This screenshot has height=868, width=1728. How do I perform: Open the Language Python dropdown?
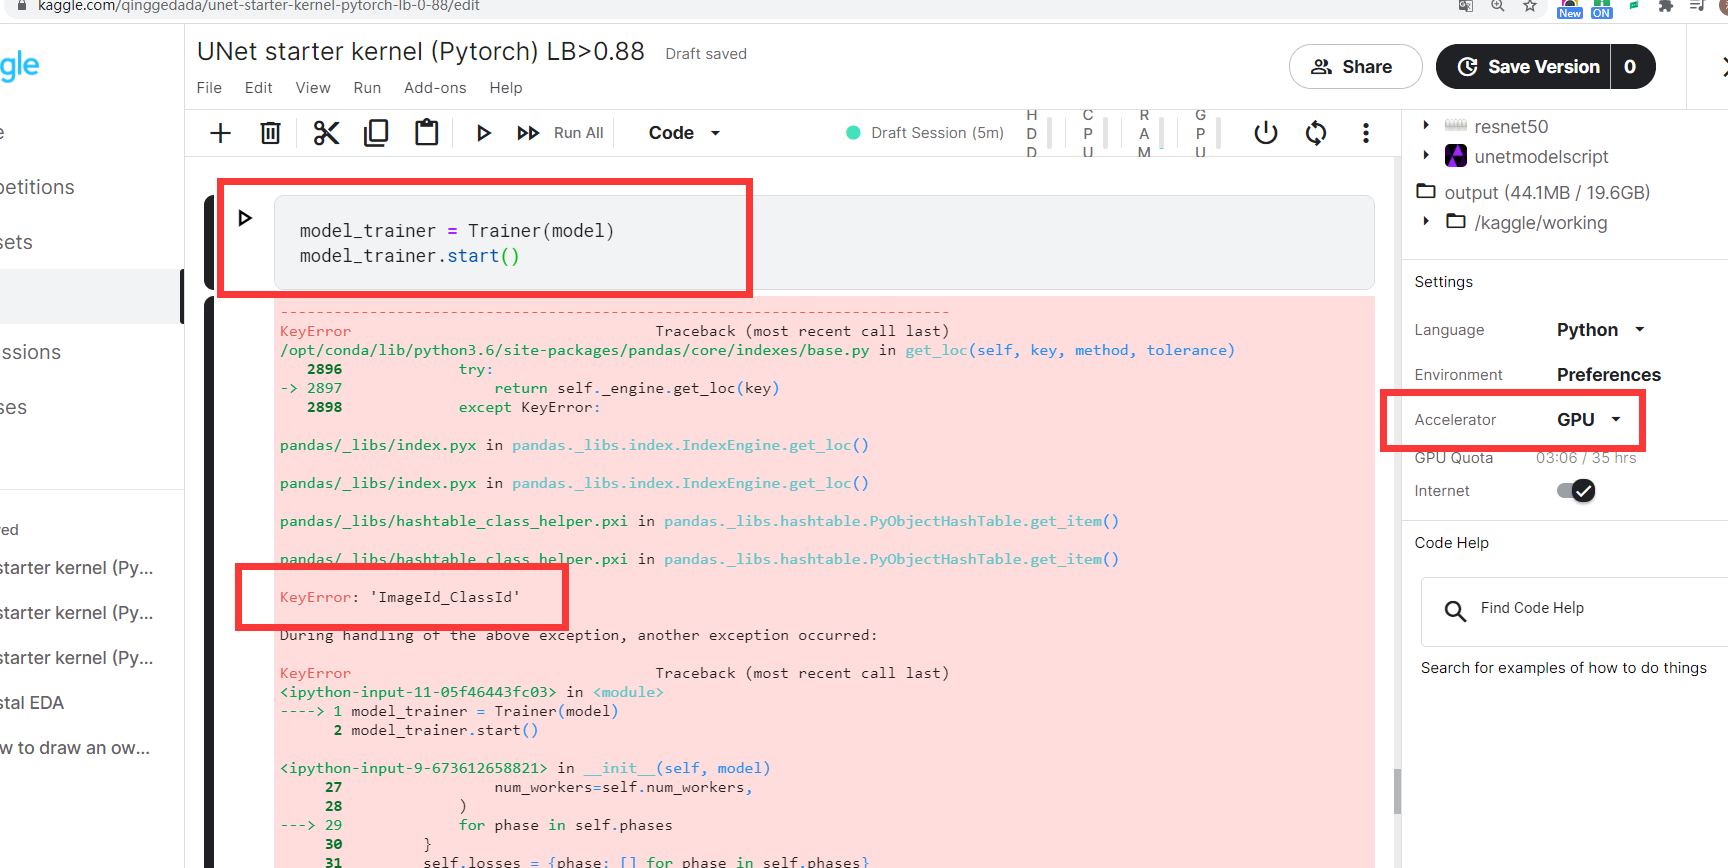1600,330
